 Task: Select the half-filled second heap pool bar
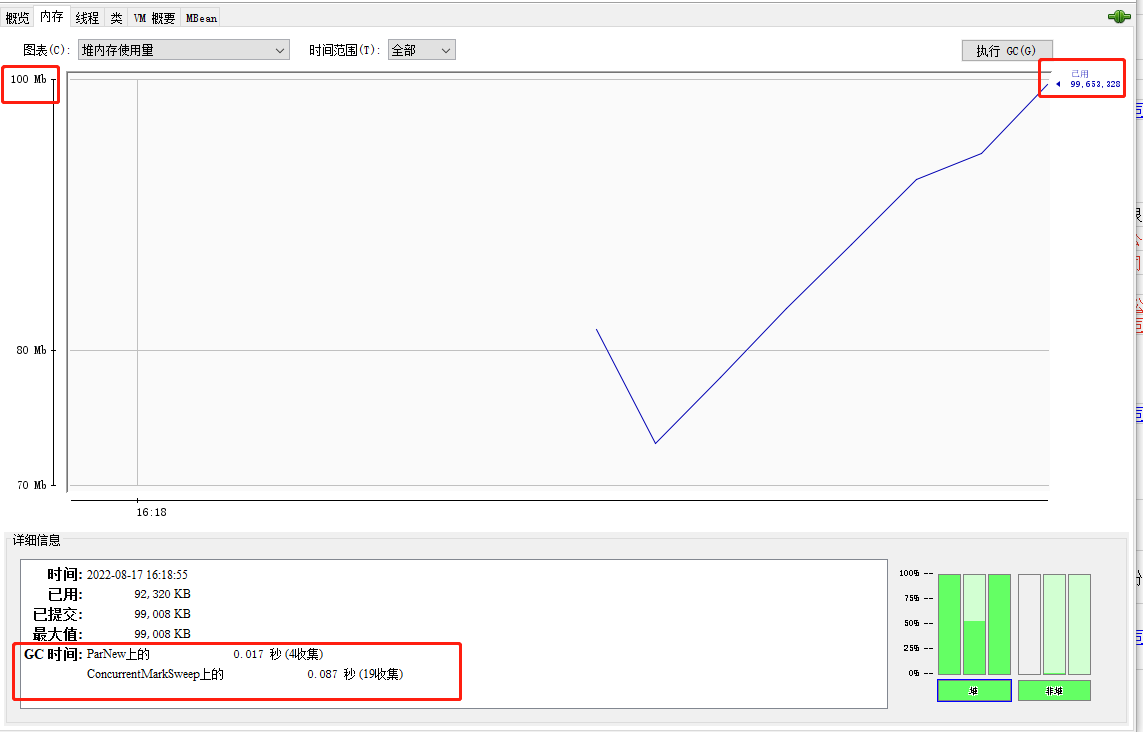[x=974, y=624]
